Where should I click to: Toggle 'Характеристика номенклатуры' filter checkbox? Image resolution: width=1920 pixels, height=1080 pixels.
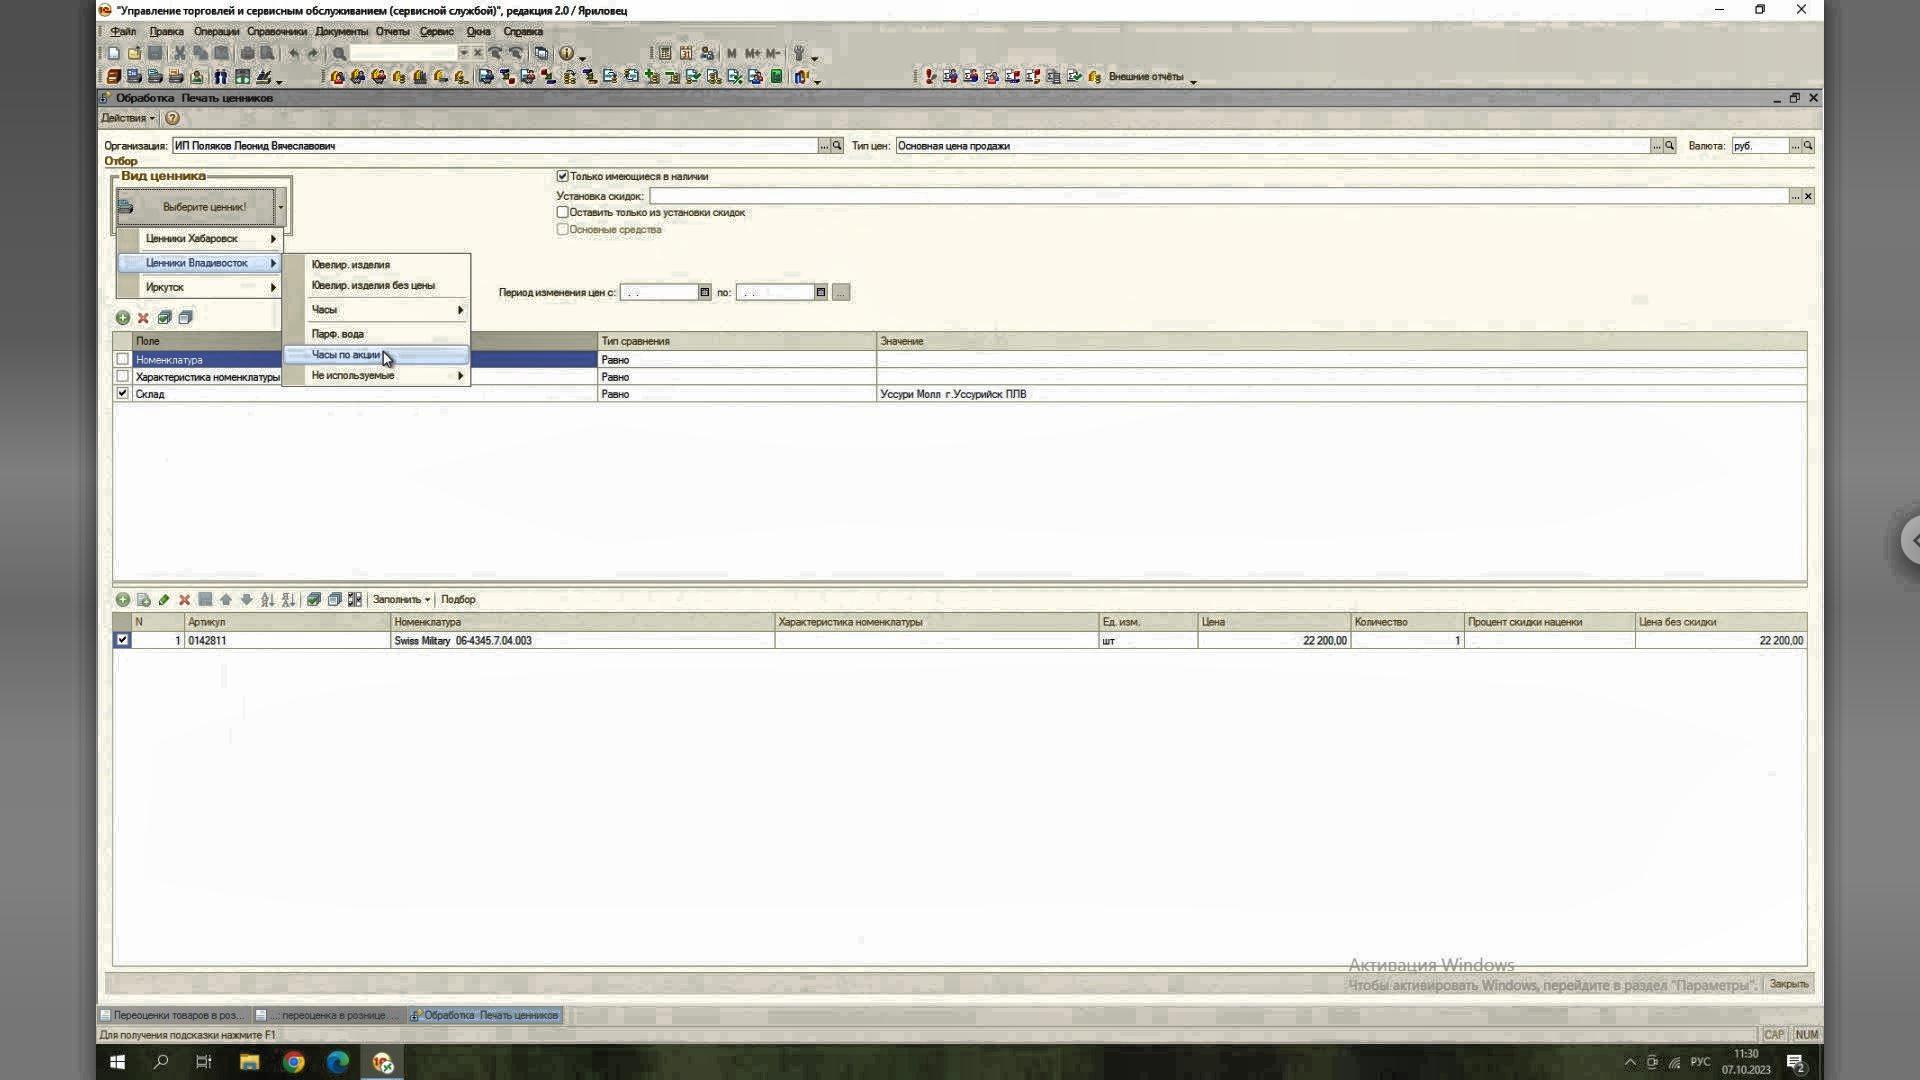[122, 376]
